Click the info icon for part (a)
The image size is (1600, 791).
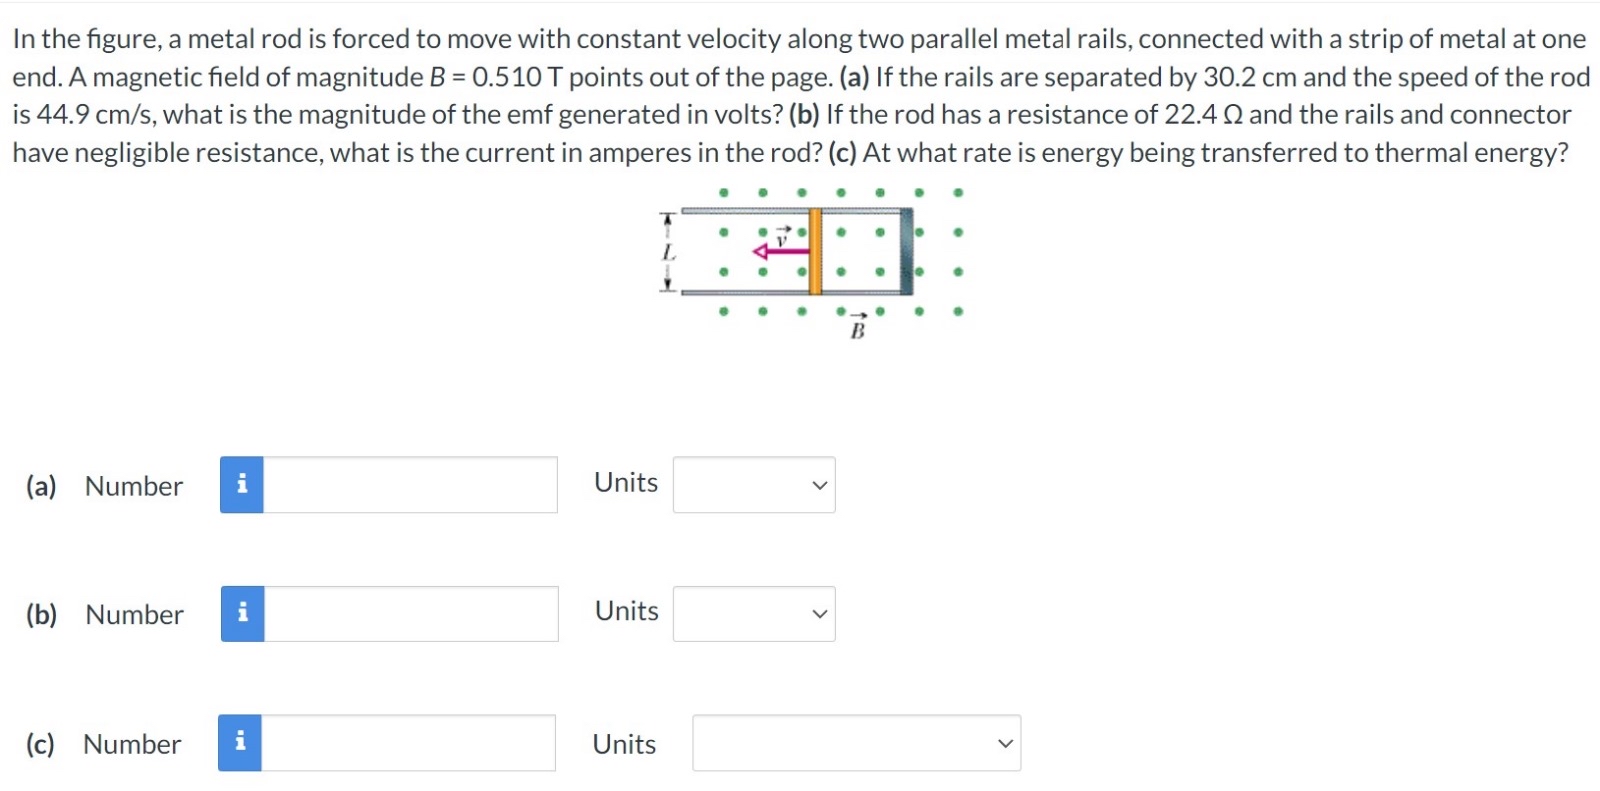coord(241,485)
